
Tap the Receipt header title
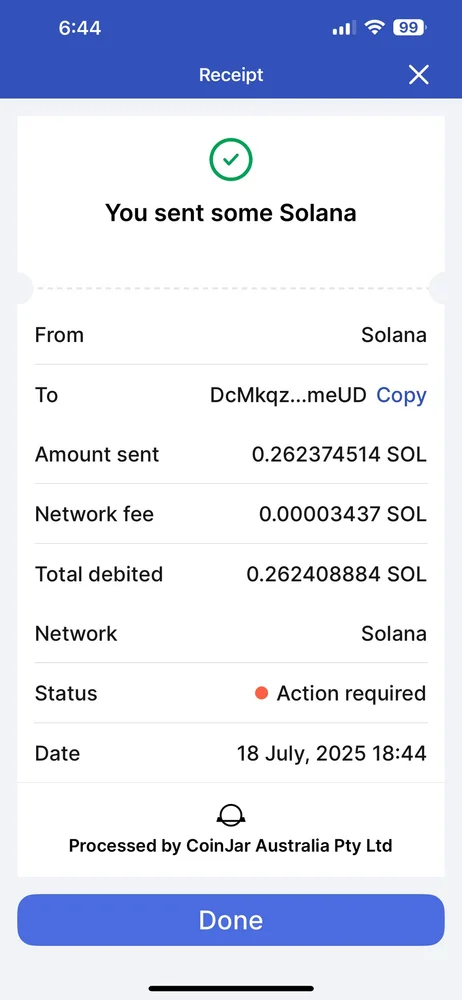click(231, 75)
